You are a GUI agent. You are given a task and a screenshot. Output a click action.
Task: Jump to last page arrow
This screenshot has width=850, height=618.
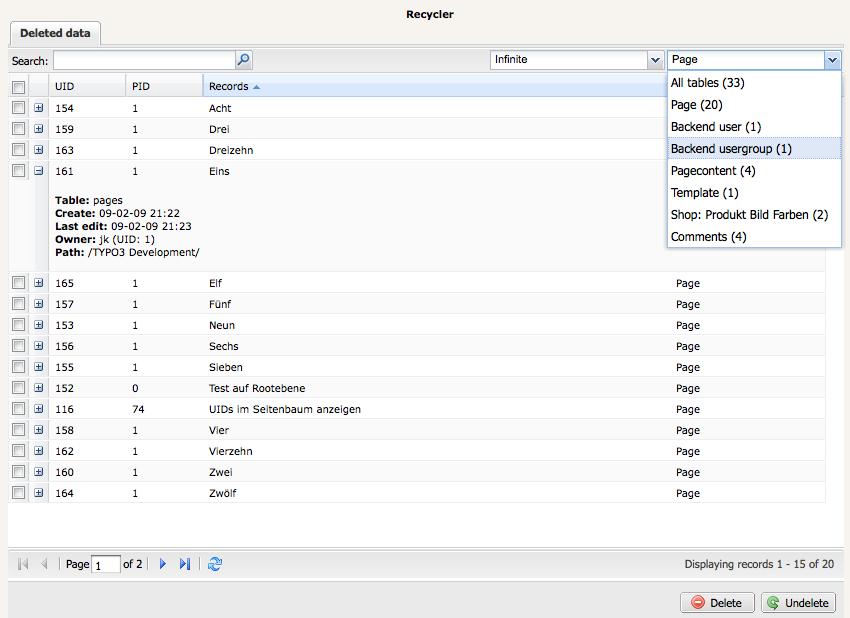(x=185, y=565)
